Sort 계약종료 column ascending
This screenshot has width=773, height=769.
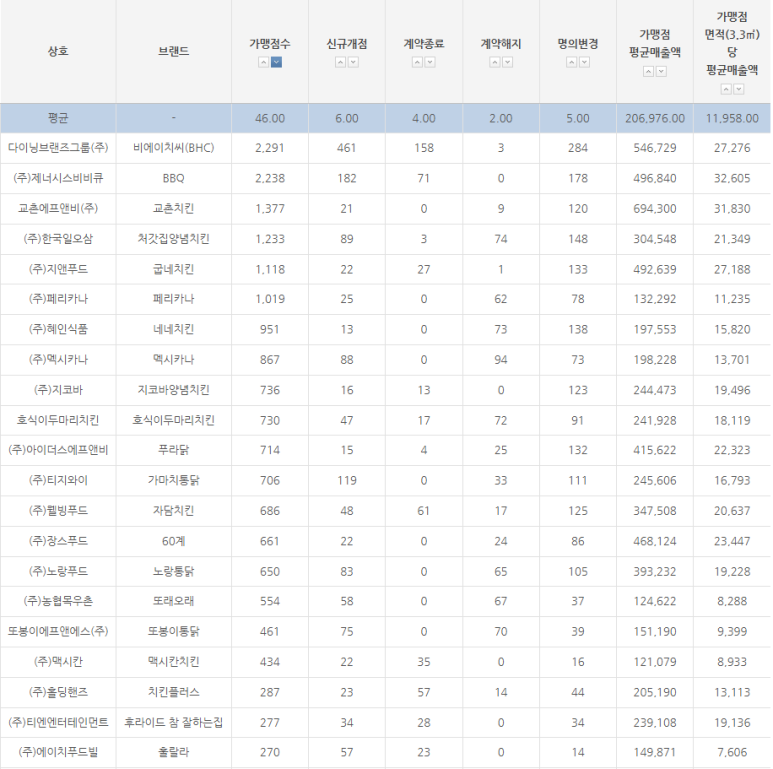(x=417, y=62)
